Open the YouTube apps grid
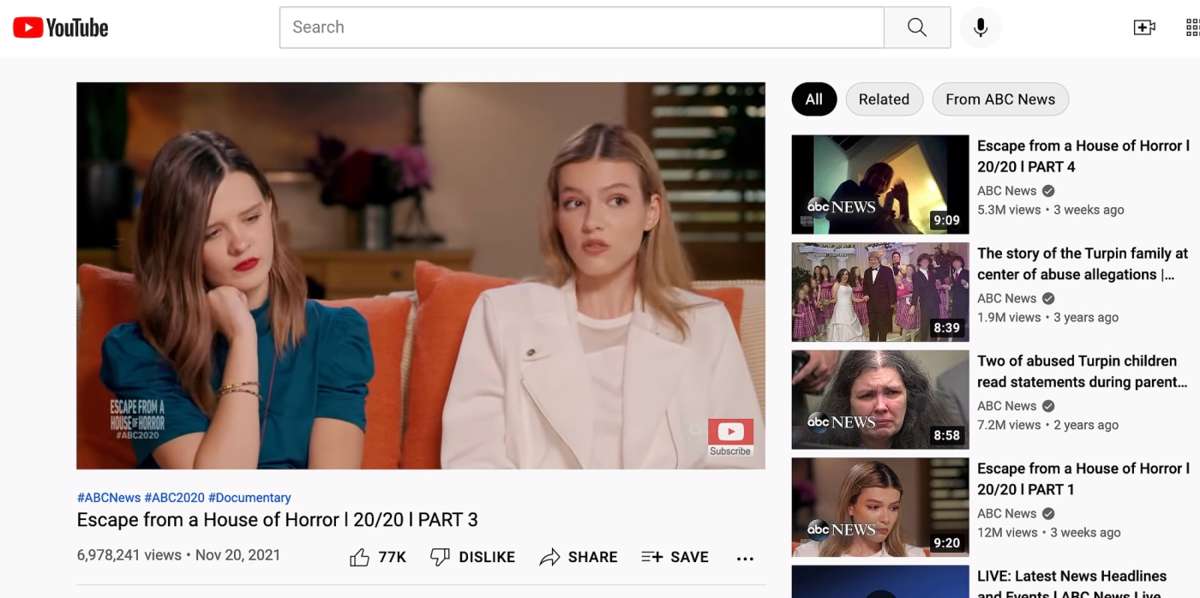Image resolution: width=1200 pixels, height=598 pixels. (x=1192, y=27)
